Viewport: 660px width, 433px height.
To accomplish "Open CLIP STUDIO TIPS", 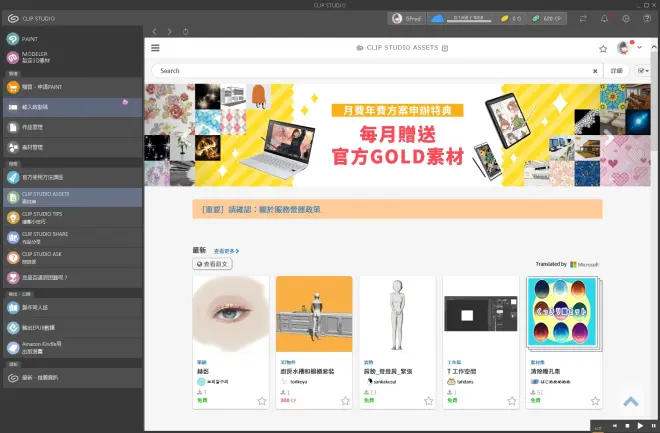I will [x=72, y=218].
